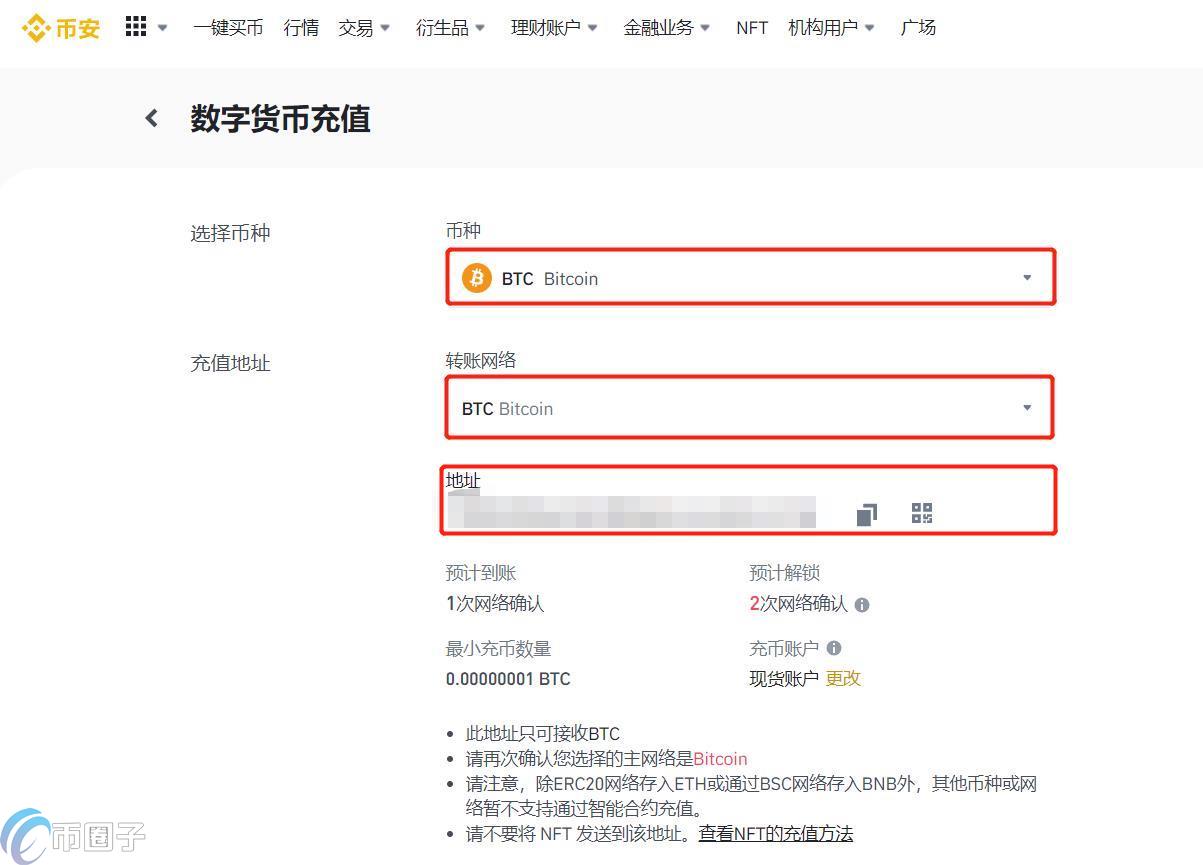The image size is (1203, 865).
Task: Open 行情 in the navigation
Action: tap(301, 28)
